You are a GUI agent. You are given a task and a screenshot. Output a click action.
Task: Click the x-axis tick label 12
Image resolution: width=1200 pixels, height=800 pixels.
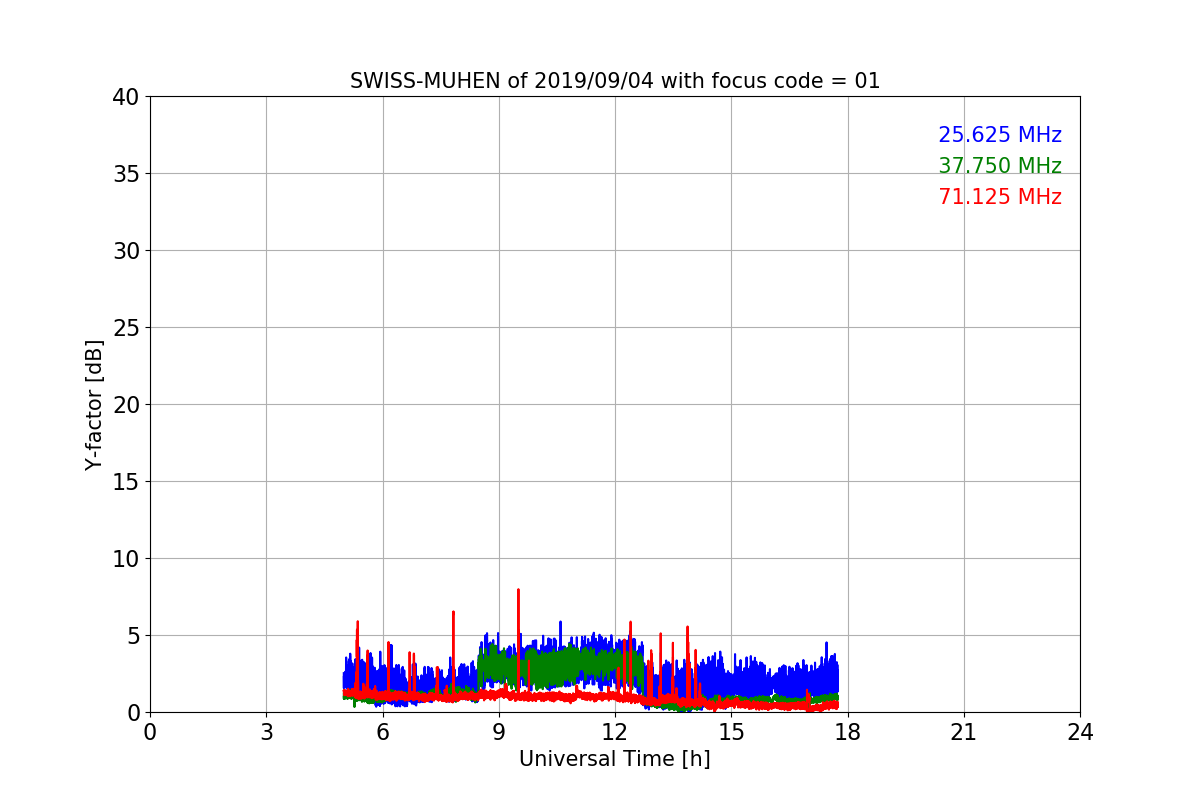(x=615, y=732)
